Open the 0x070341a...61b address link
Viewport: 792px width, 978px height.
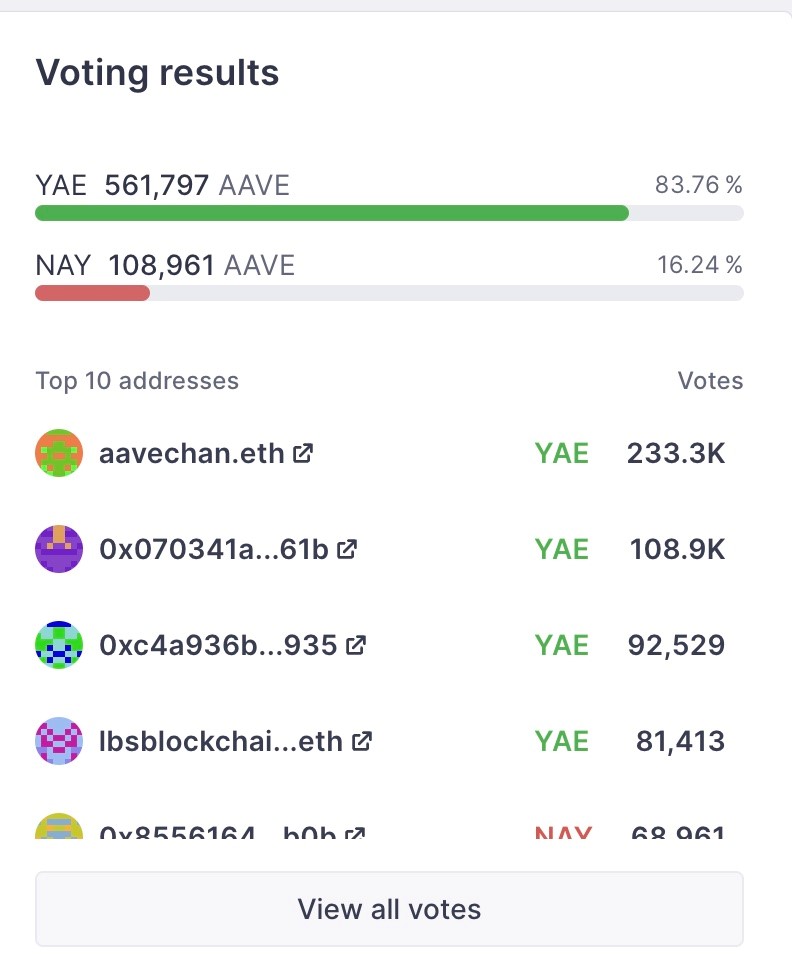tap(213, 550)
